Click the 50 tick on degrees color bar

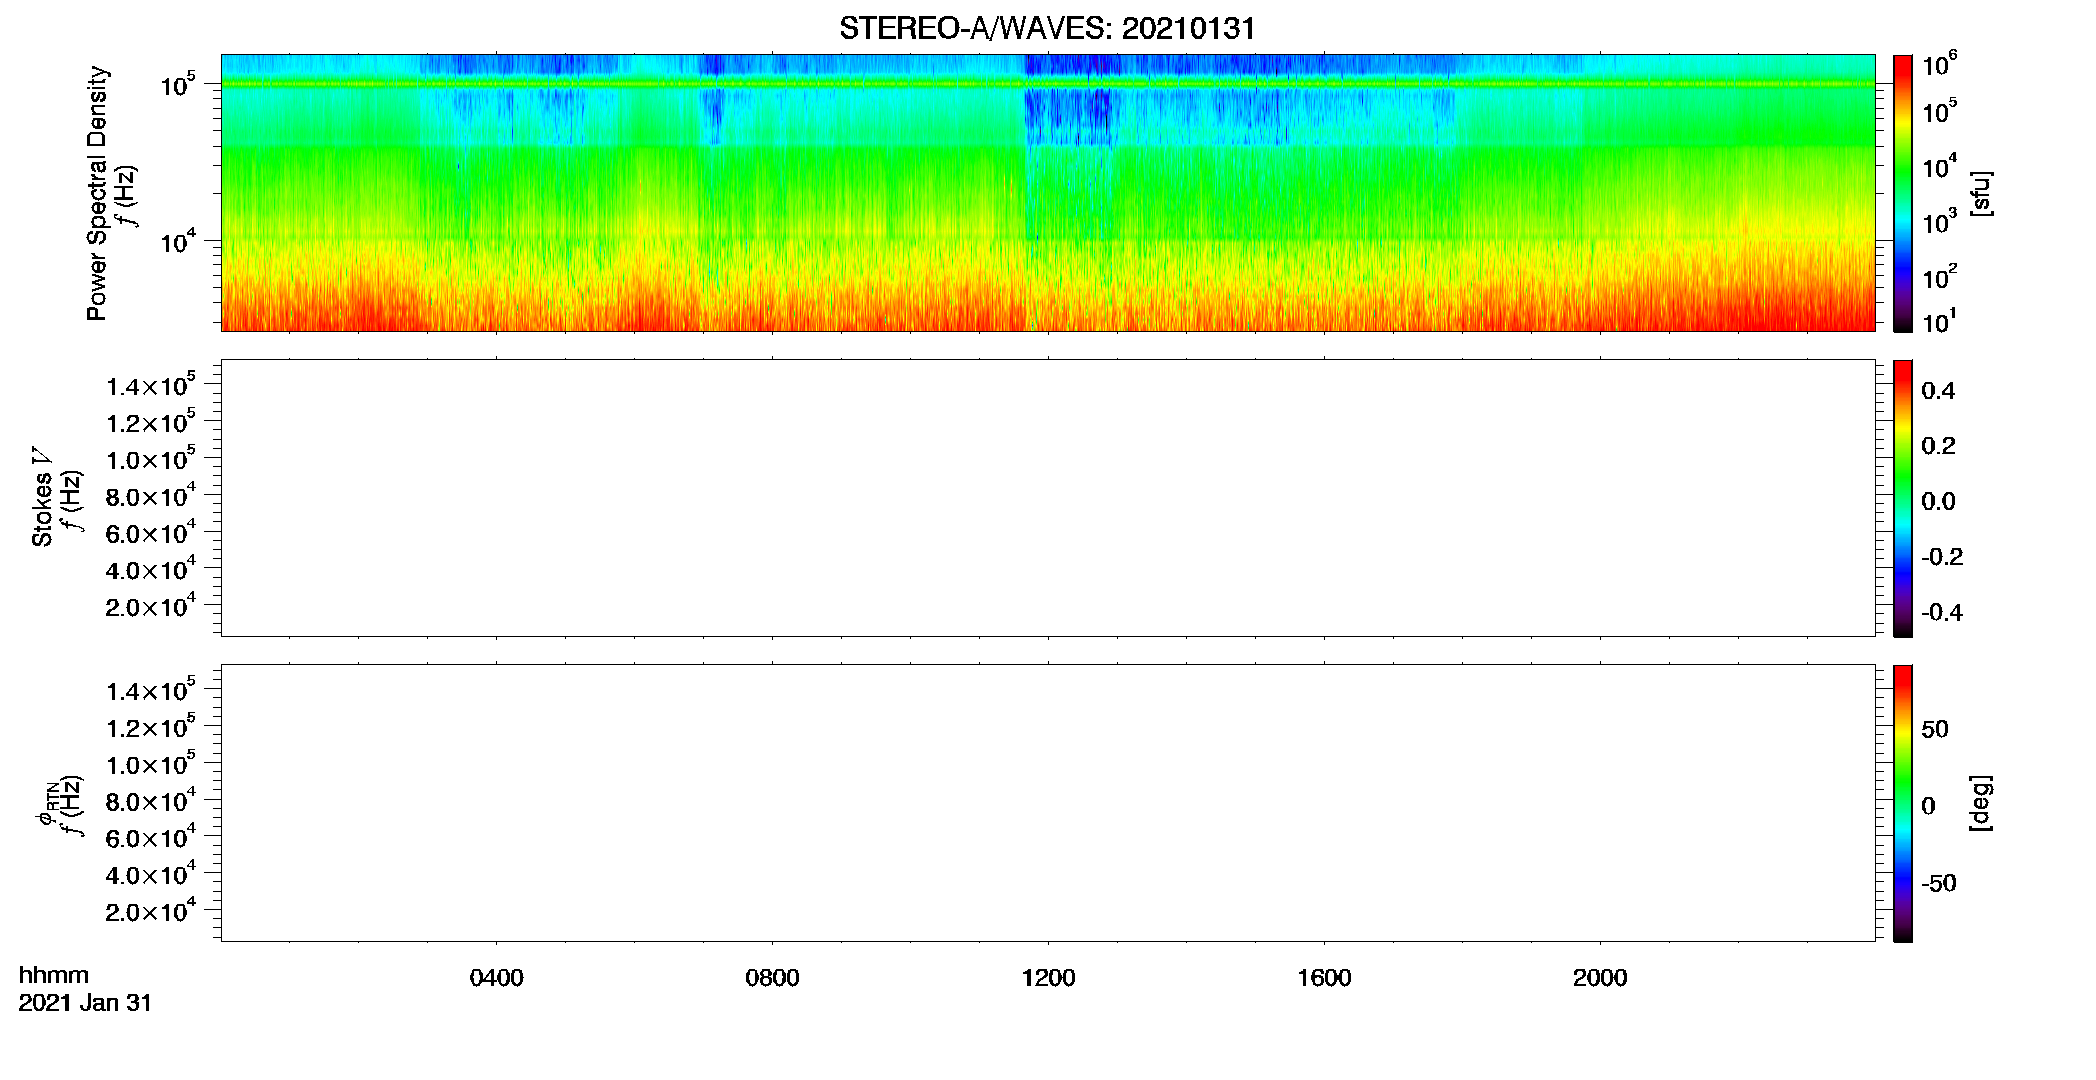1935,729
